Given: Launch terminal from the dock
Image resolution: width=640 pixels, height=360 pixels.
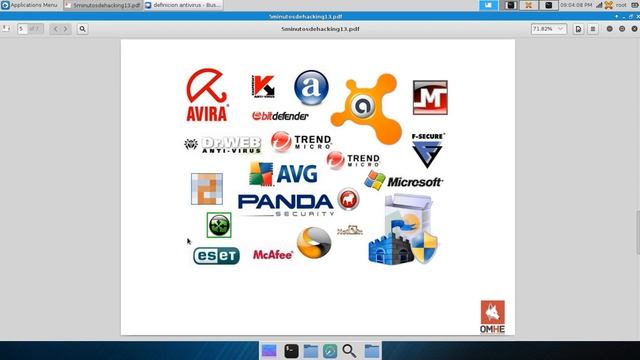Looking at the screenshot, I should [291, 351].
